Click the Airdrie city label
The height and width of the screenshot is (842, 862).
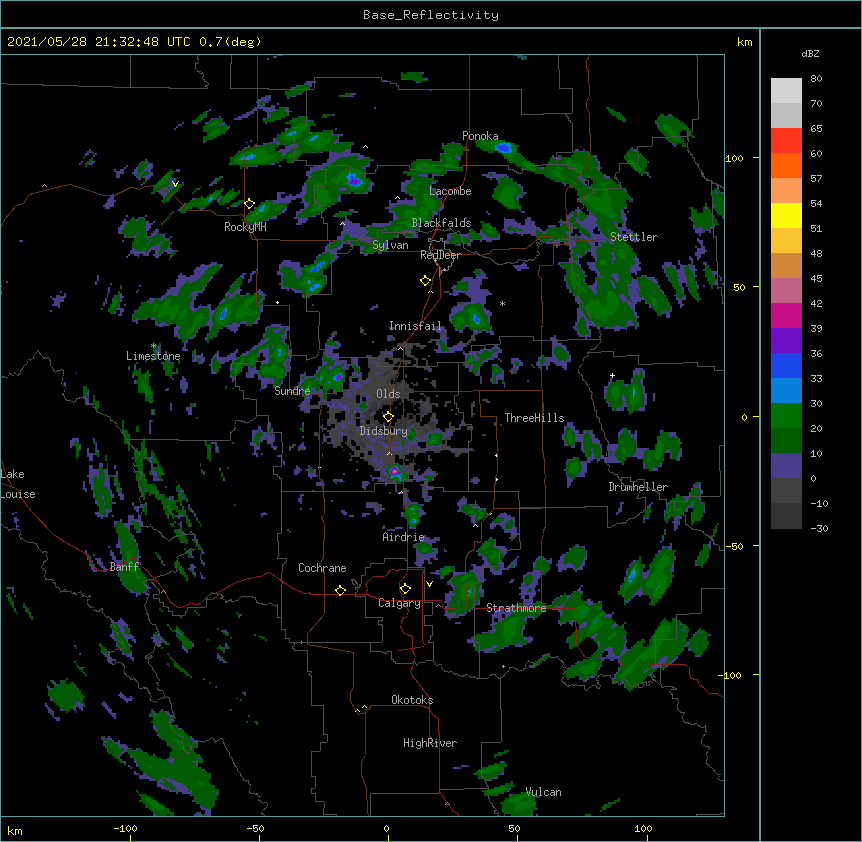(x=404, y=537)
